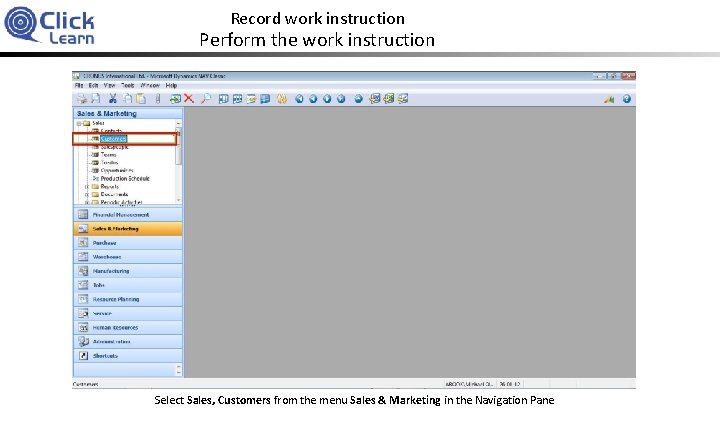Screen dimensions: 720x437
Task: Open the Help menu
Action: click(171, 85)
